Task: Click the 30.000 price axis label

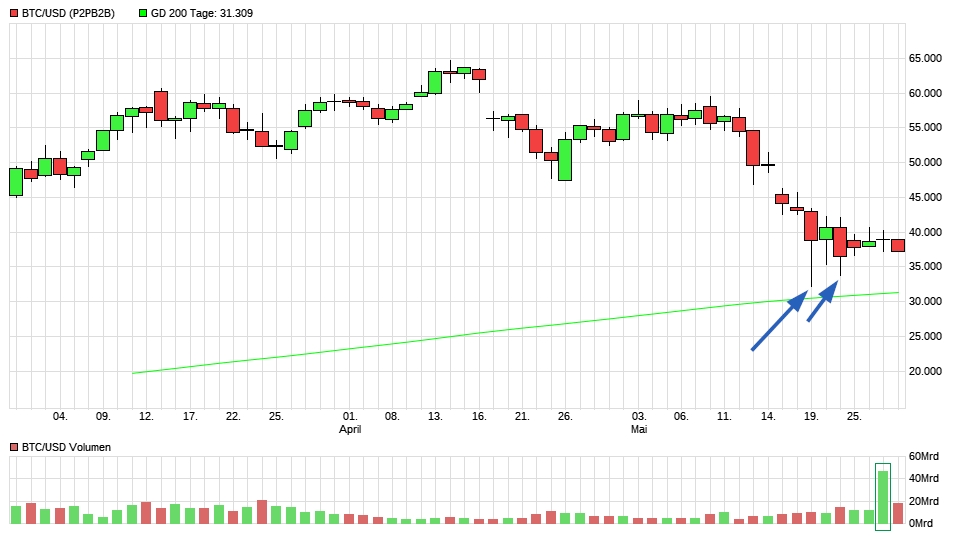Action: pos(925,301)
